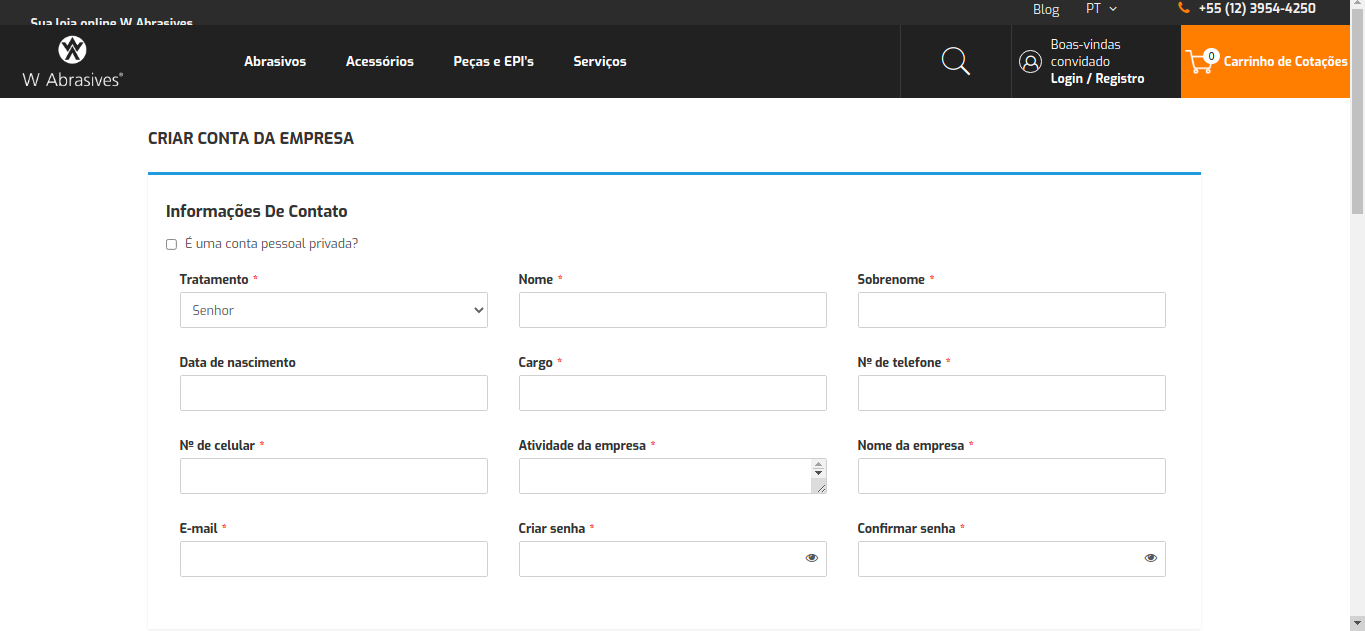Focus the Cargo input field
1365x631 pixels.
pos(673,393)
